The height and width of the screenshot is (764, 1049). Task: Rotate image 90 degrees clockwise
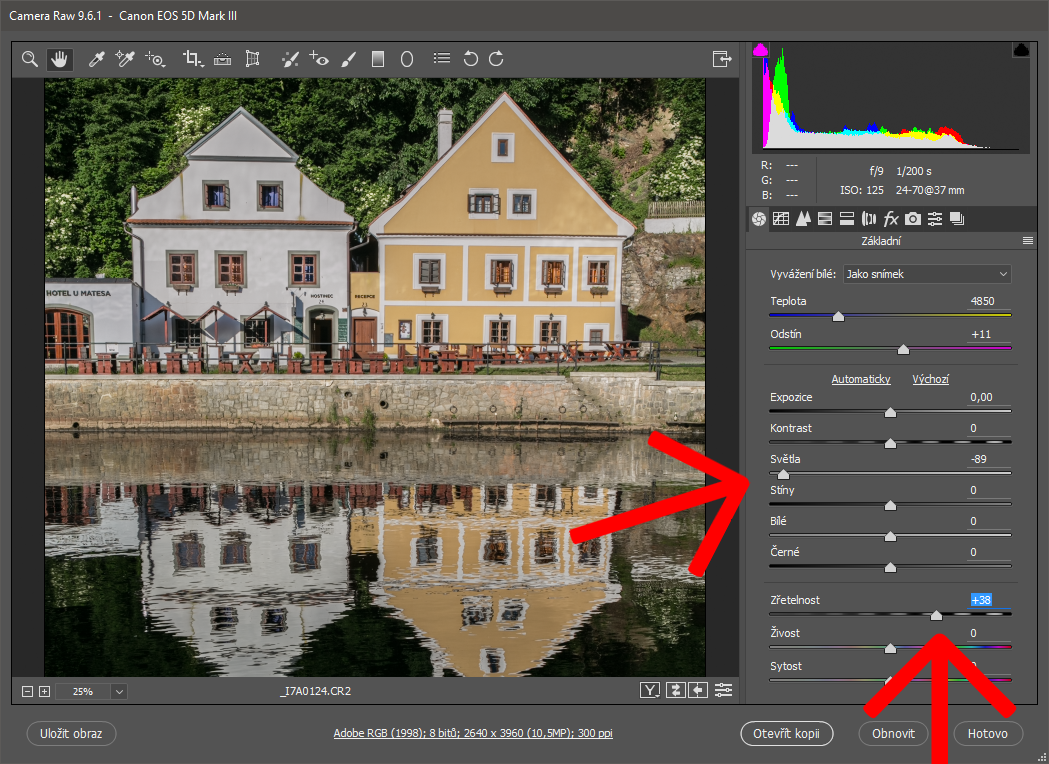[496, 59]
